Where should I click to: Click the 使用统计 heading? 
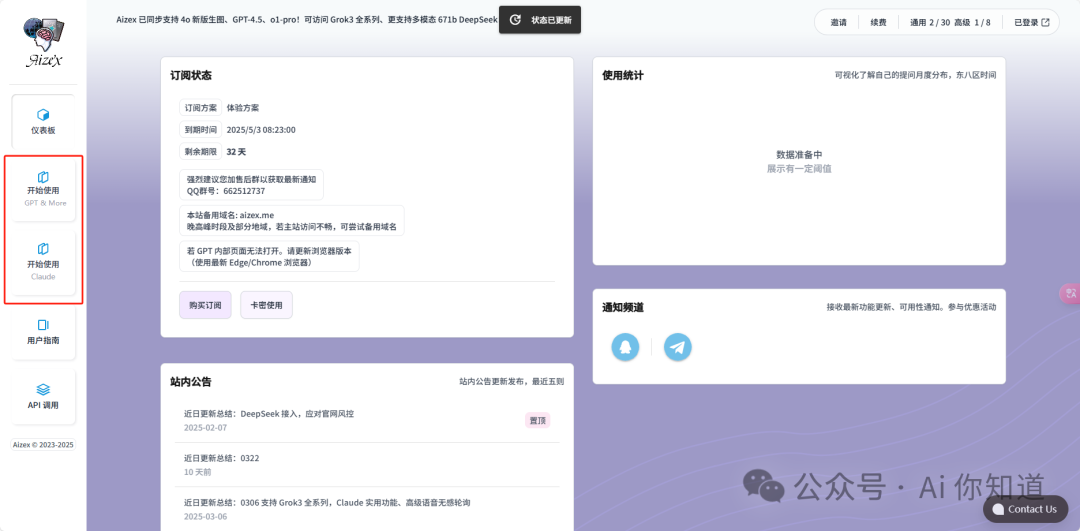pos(623,75)
